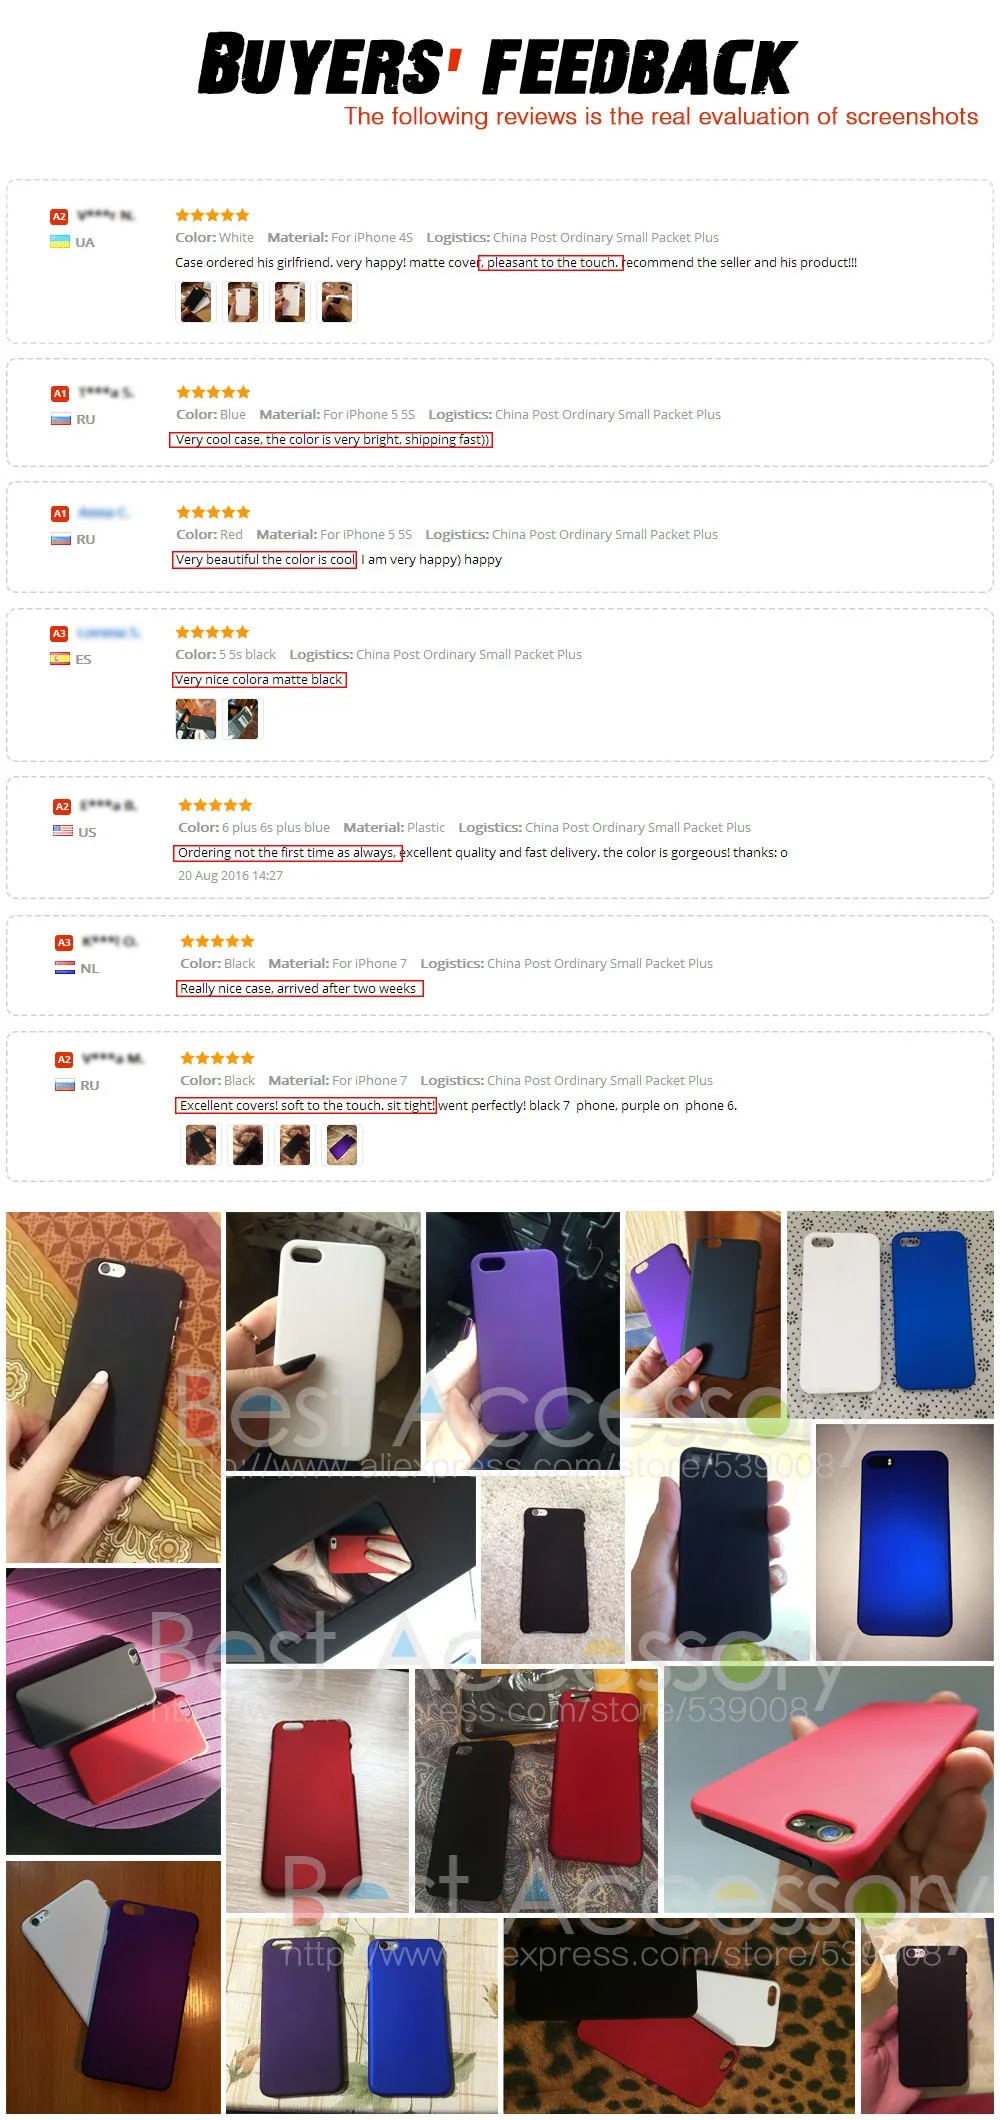Open first thumbnail photo in the White case review
The height and width of the screenshot is (2120, 1000).
point(196,302)
